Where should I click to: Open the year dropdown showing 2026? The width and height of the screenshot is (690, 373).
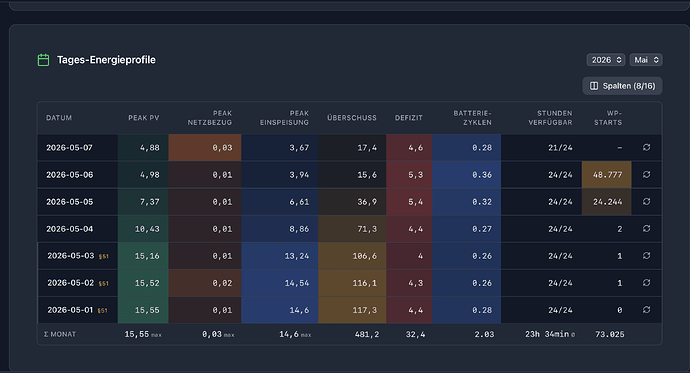click(606, 60)
